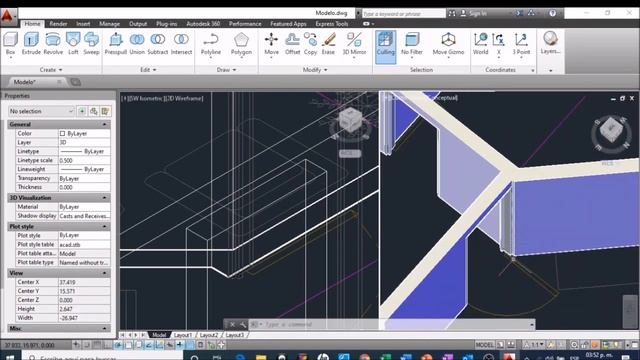Screen dimensions: 640x360
Task: Run the Intersect tool
Action: (x=181, y=44)
